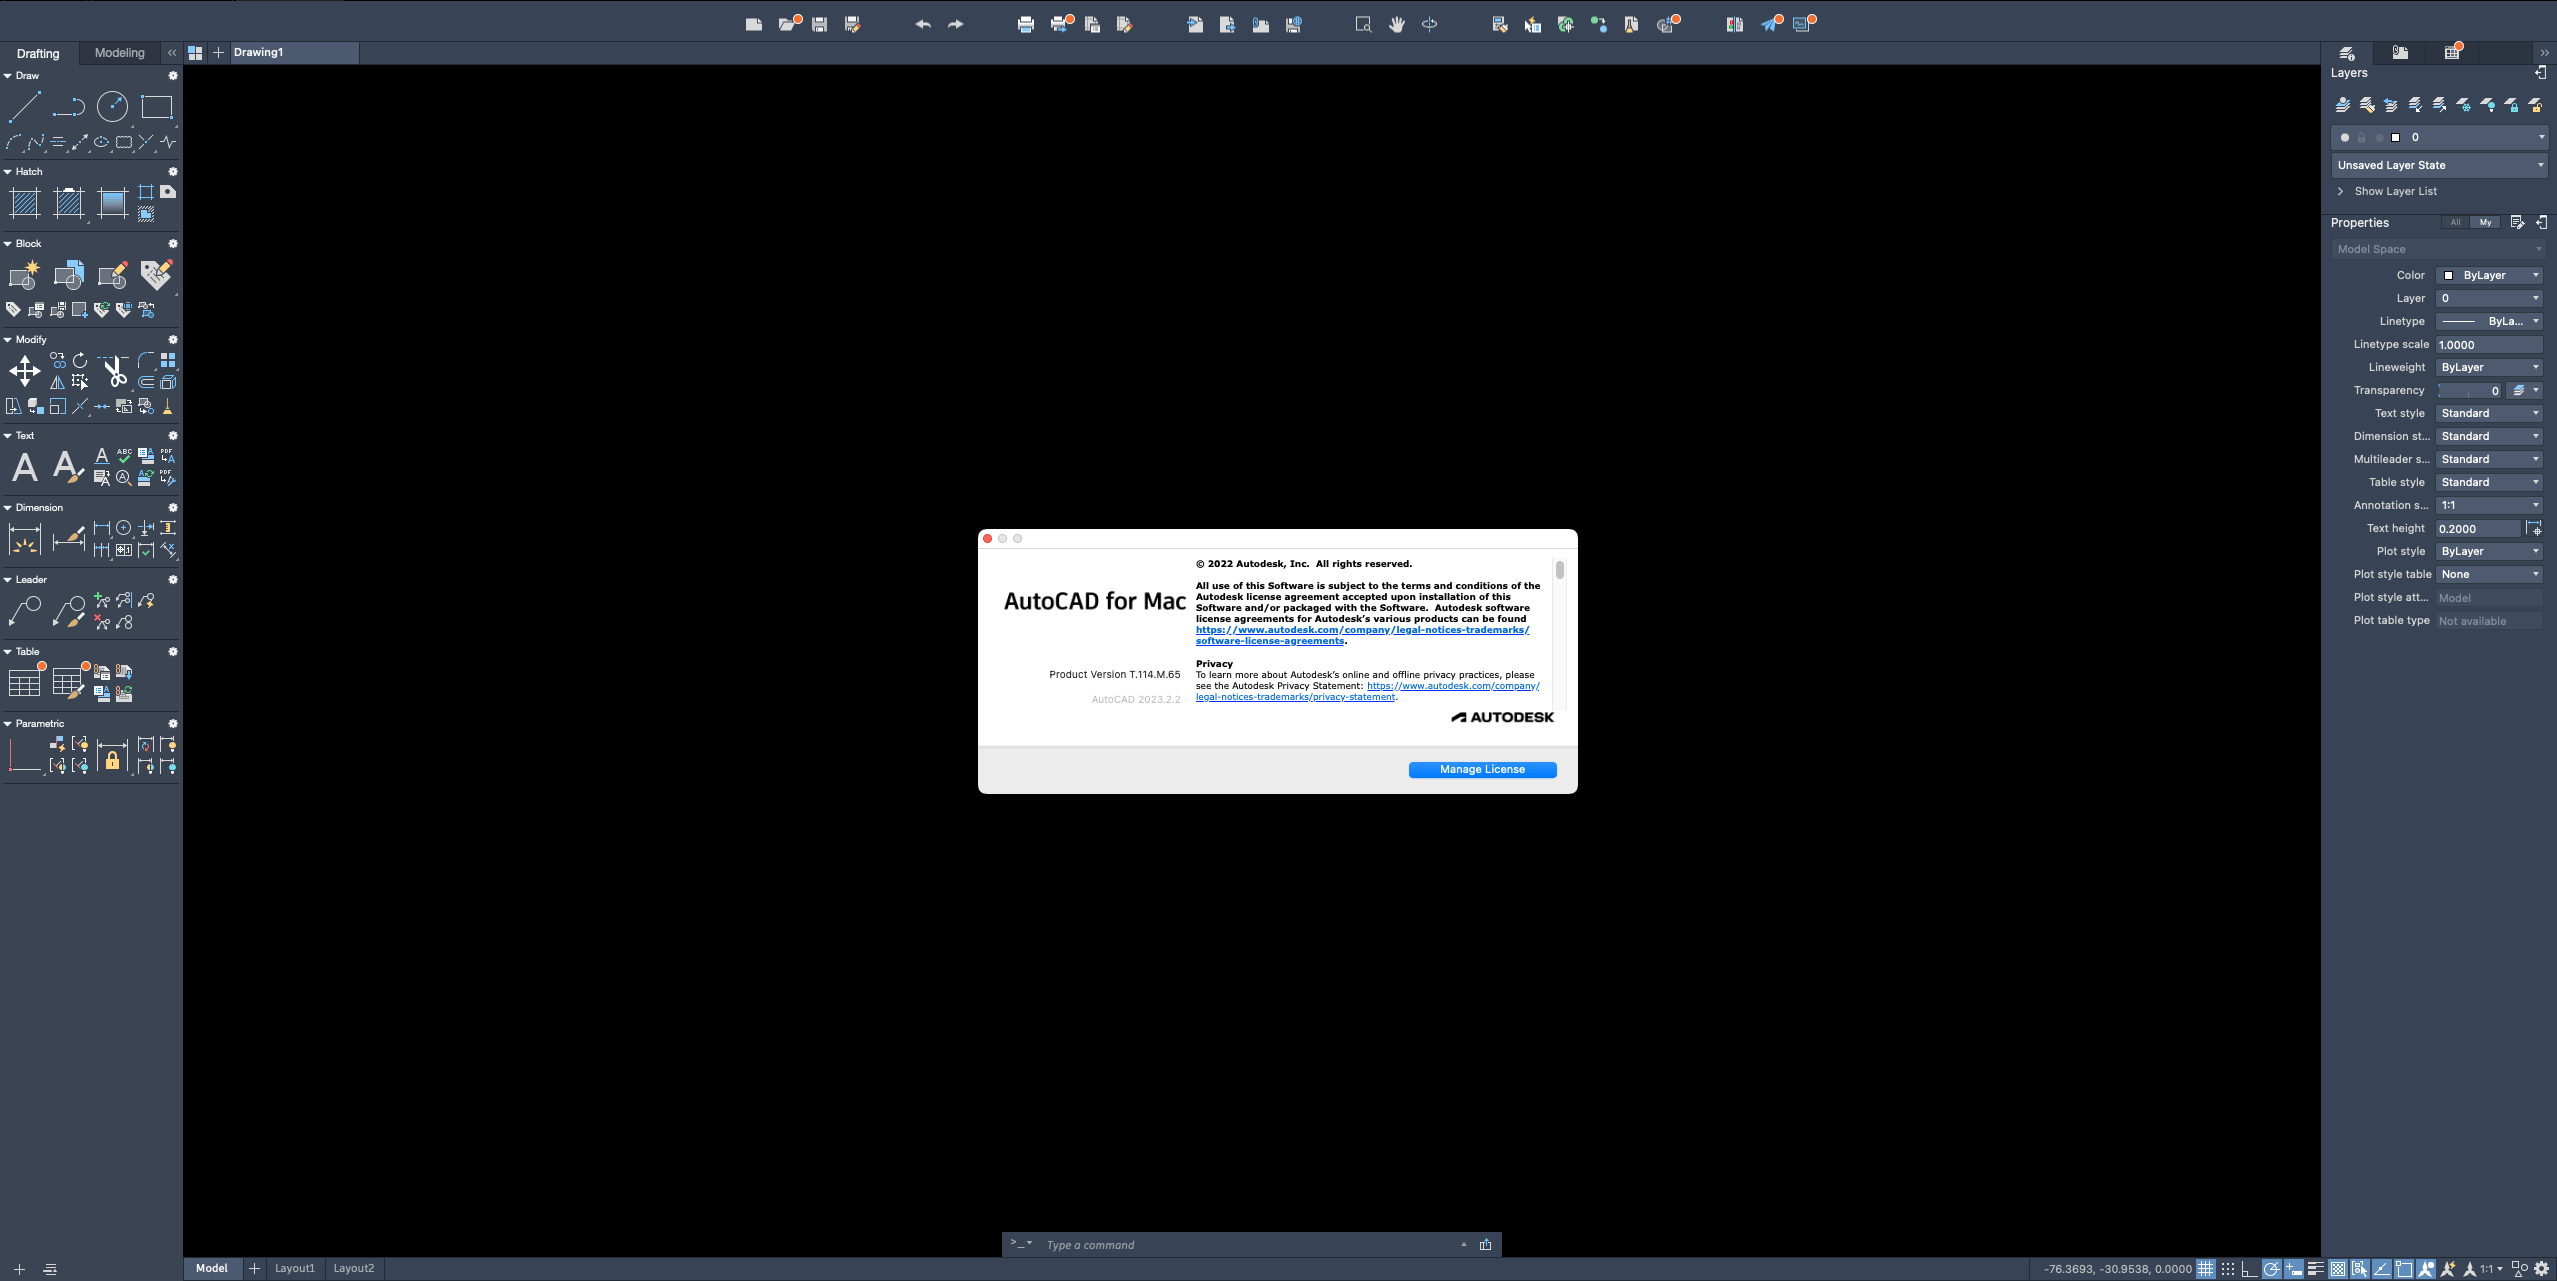Click the Insert Block icon
This screenshot has width=2557, height=1281.
click(x=68, y=275)
